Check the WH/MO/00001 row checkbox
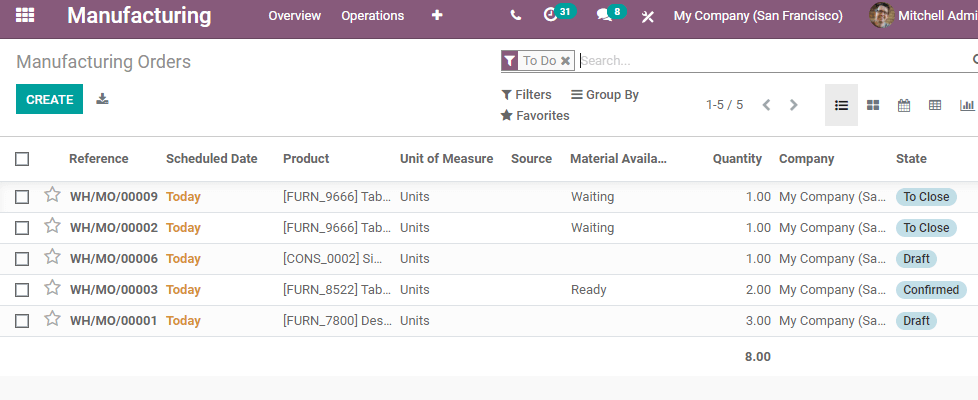Image resolution: width=978 pixels, height=400 pixels. 22,321
